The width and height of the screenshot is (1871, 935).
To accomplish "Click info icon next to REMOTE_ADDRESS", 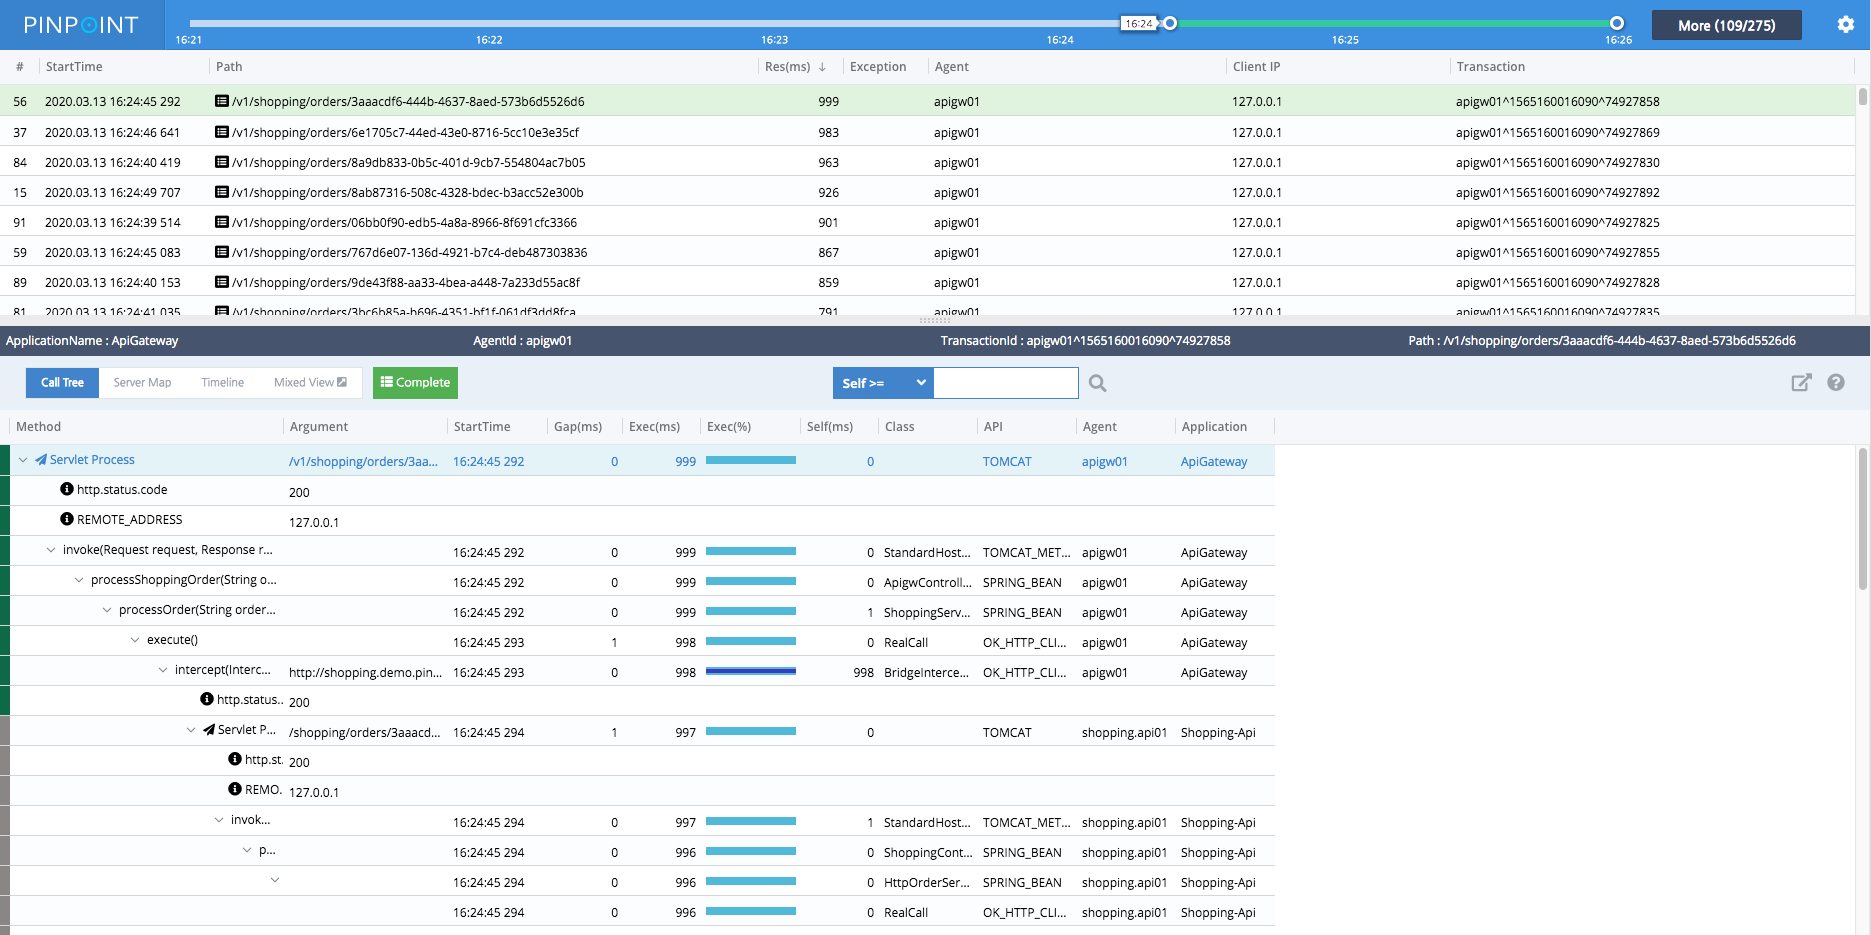I will click(x=67, y=519).
